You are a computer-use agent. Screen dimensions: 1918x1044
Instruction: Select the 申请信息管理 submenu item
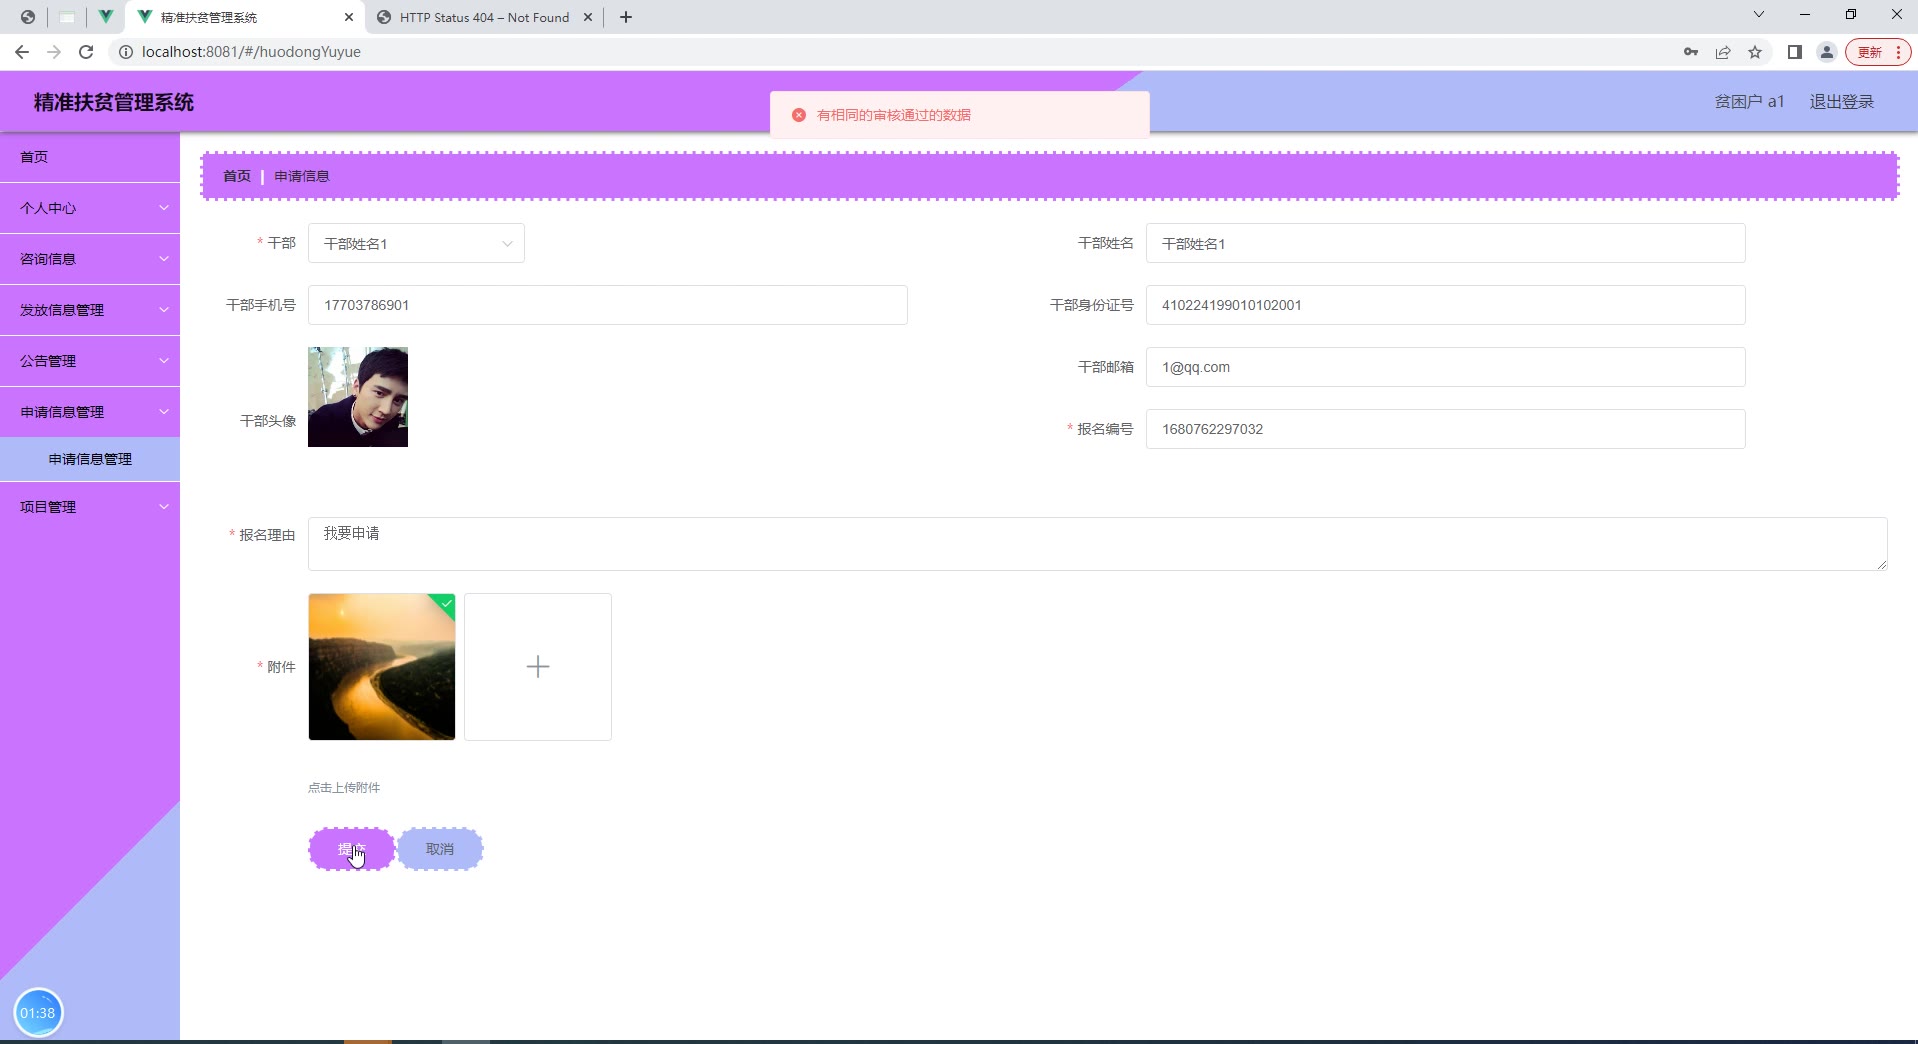tap(90, 459)
